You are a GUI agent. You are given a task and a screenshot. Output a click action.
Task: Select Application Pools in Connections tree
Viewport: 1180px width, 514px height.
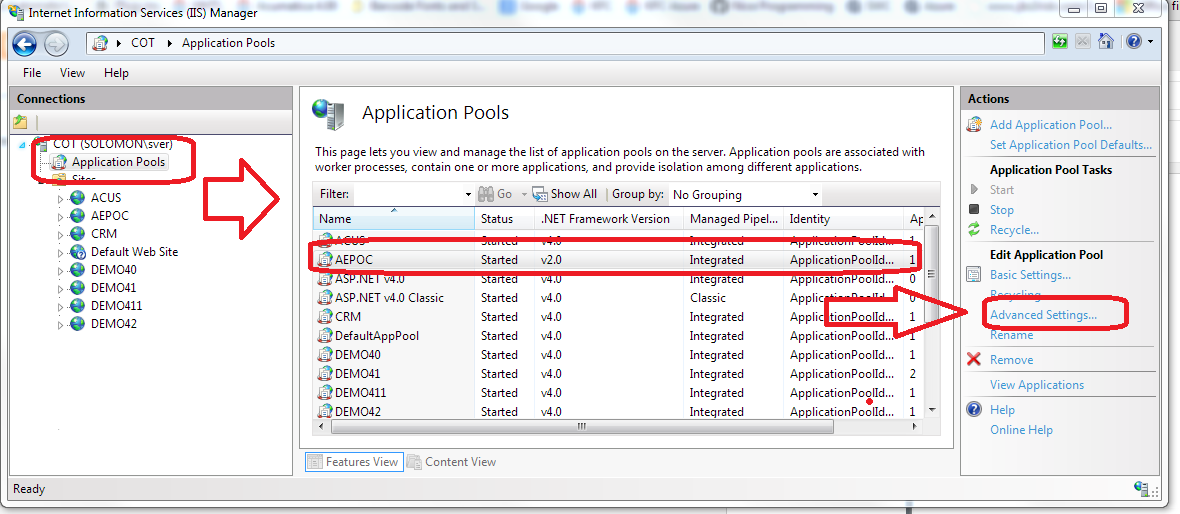click(117, 162)
